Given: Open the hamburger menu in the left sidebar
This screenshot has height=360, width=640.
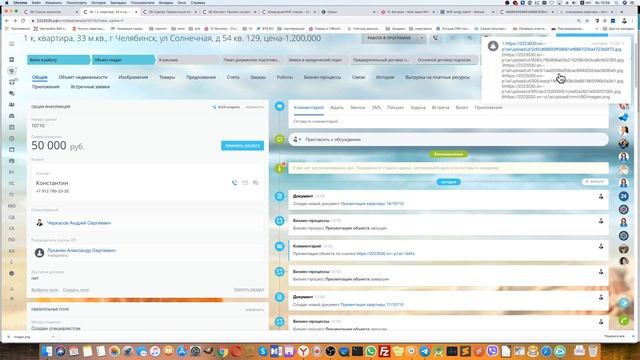Looking at the screenshot, I should tap(12, 44).
